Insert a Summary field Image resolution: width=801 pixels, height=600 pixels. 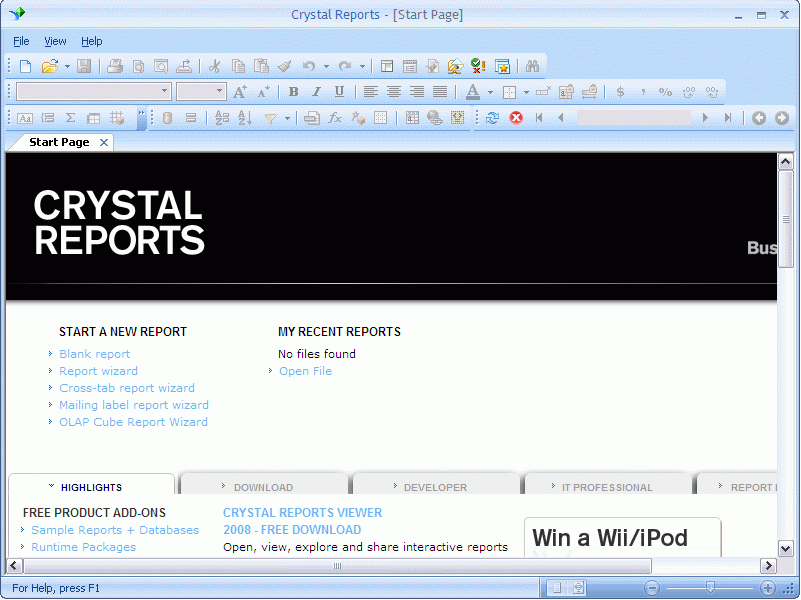click(70, 118)
